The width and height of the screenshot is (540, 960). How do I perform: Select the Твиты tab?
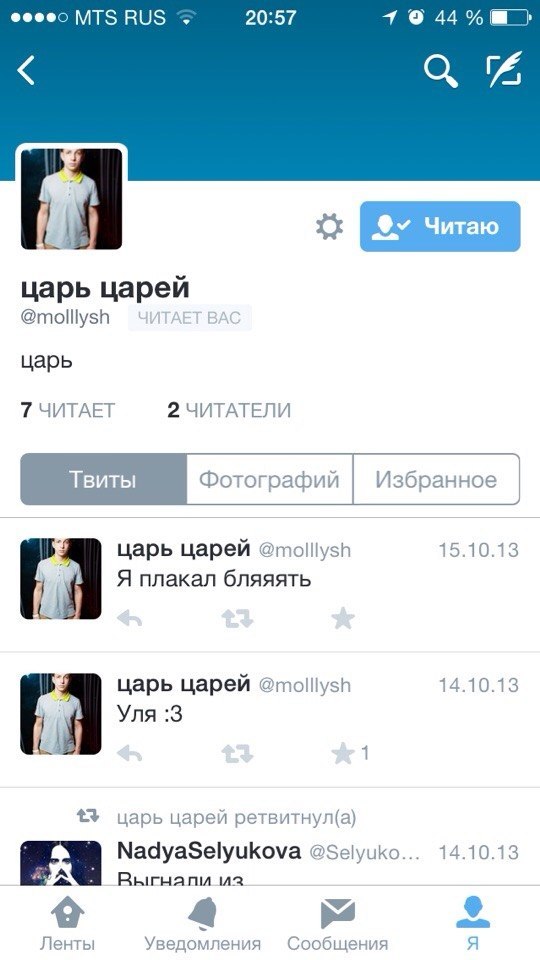[103, 479]
